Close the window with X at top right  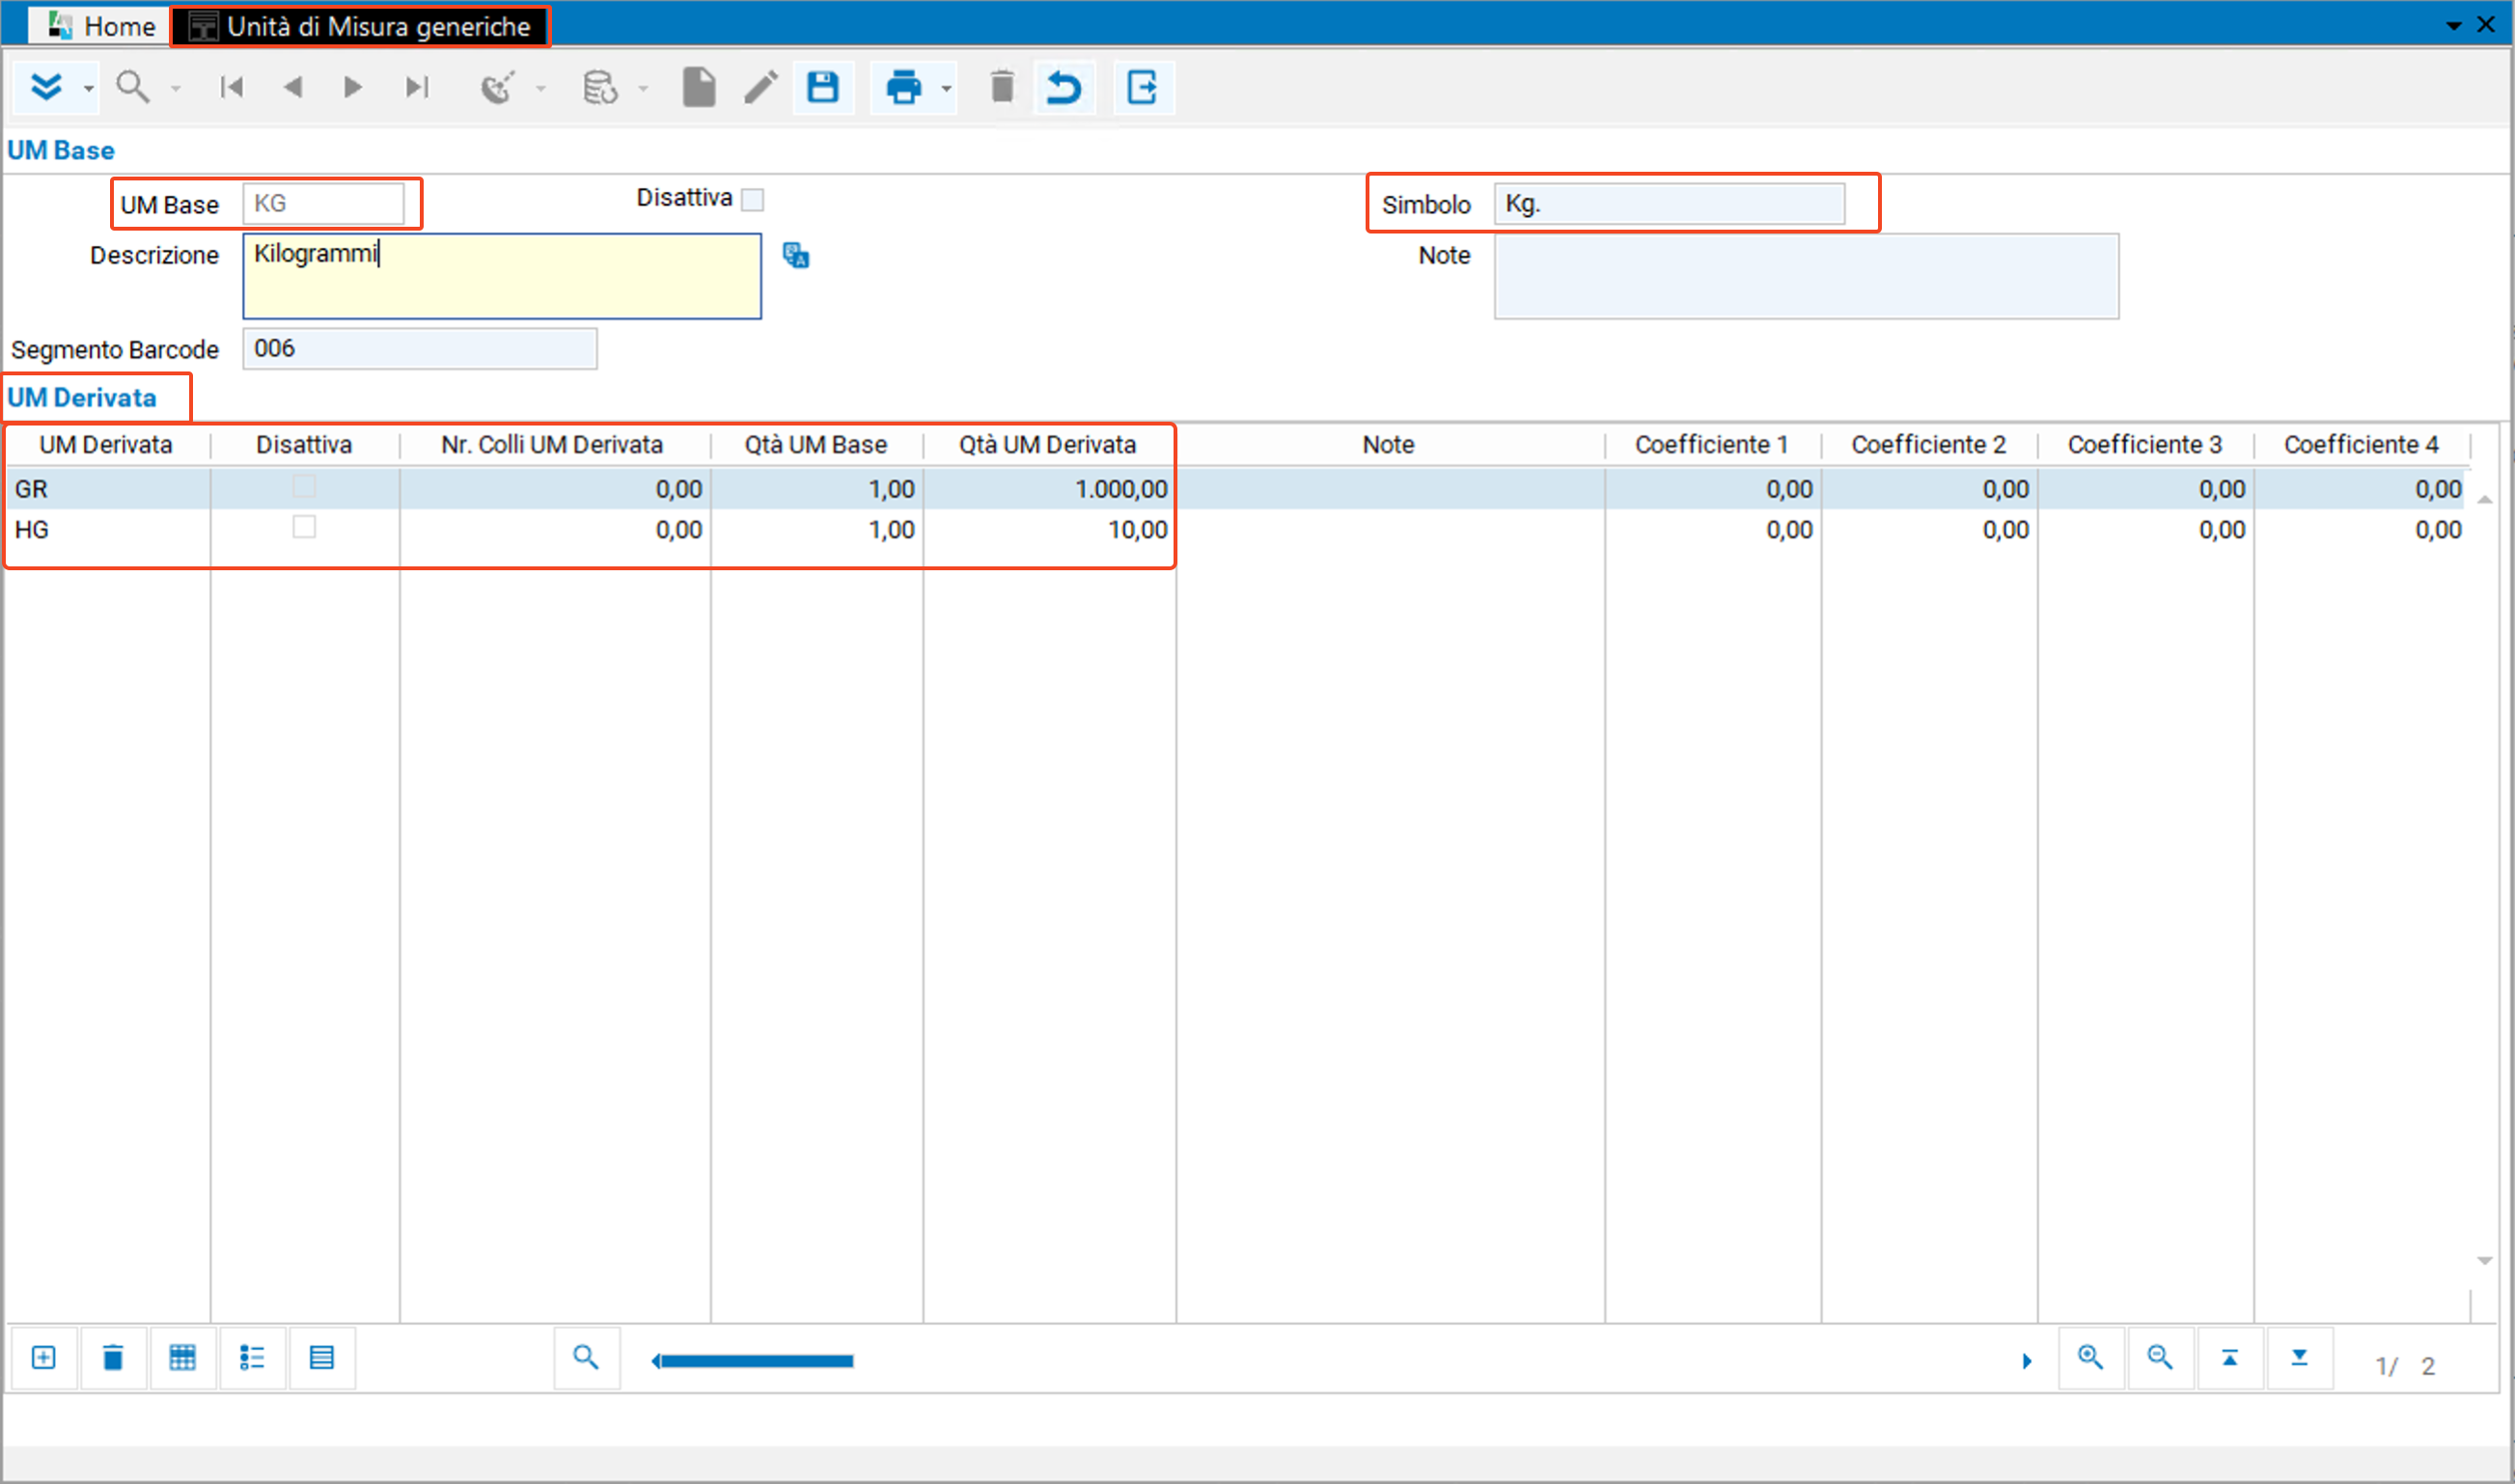point(2487,25)
